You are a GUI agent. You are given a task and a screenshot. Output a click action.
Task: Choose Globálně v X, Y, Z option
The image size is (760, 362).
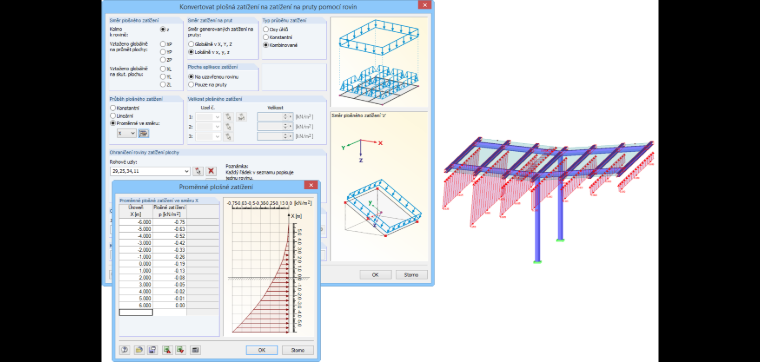pos(190,44)
